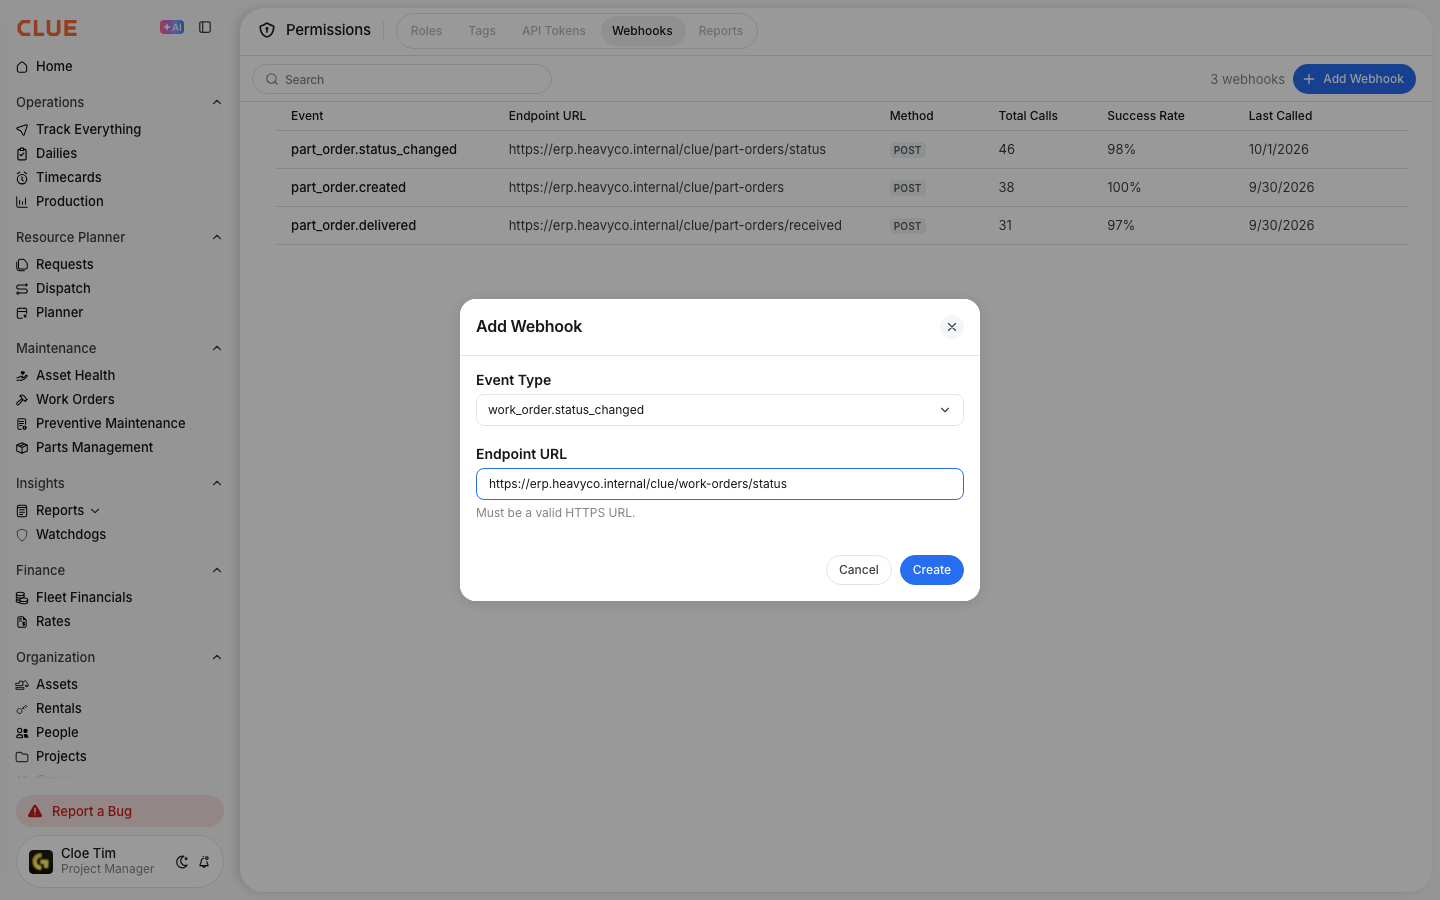The image size is (1440, 900).
Task: Collapse the Operations section
Action: click(x=217, y=102)
